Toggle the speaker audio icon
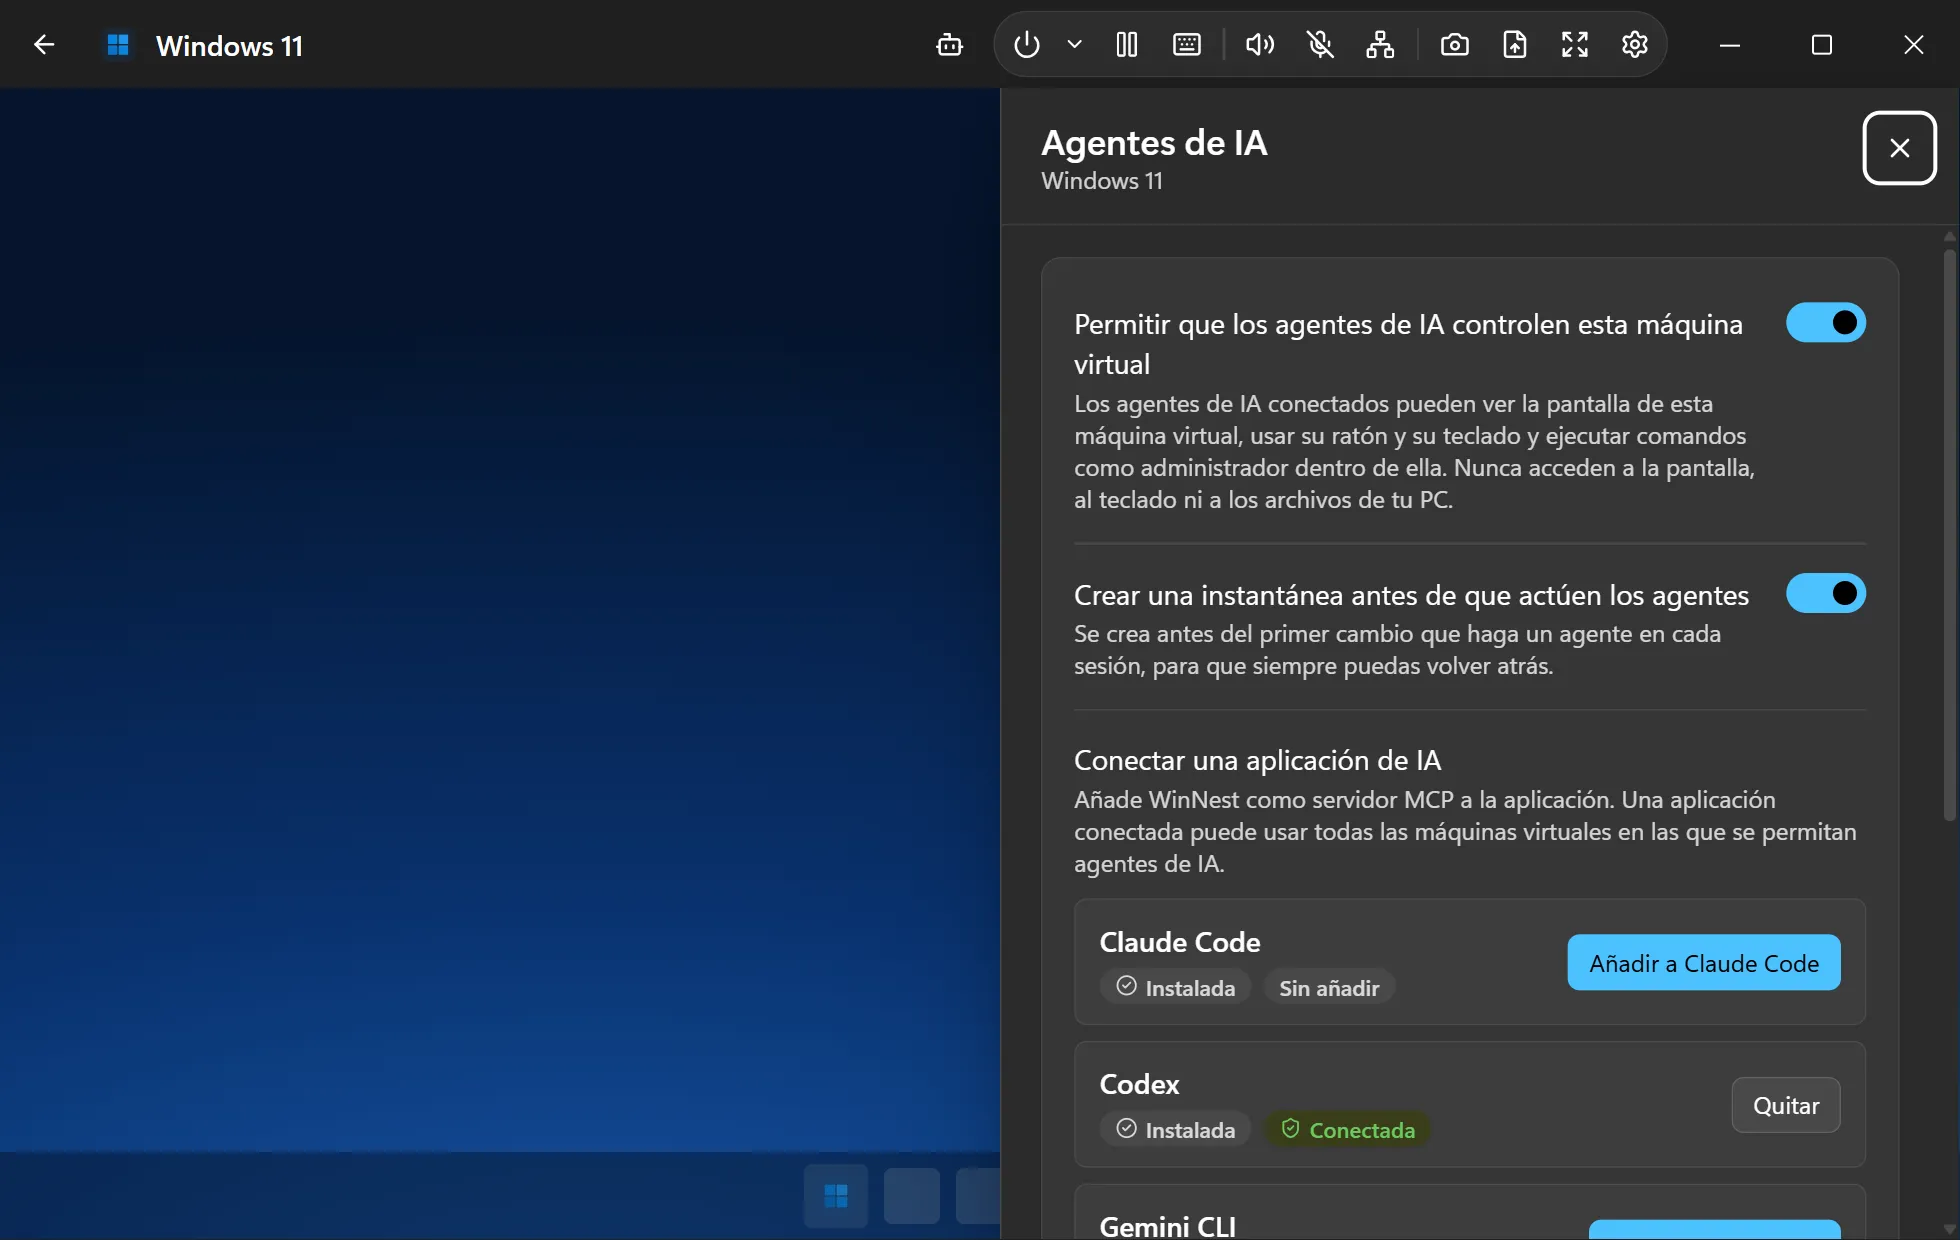Viewport: 1960px width, 1240px height. [x=1260, y=45]
